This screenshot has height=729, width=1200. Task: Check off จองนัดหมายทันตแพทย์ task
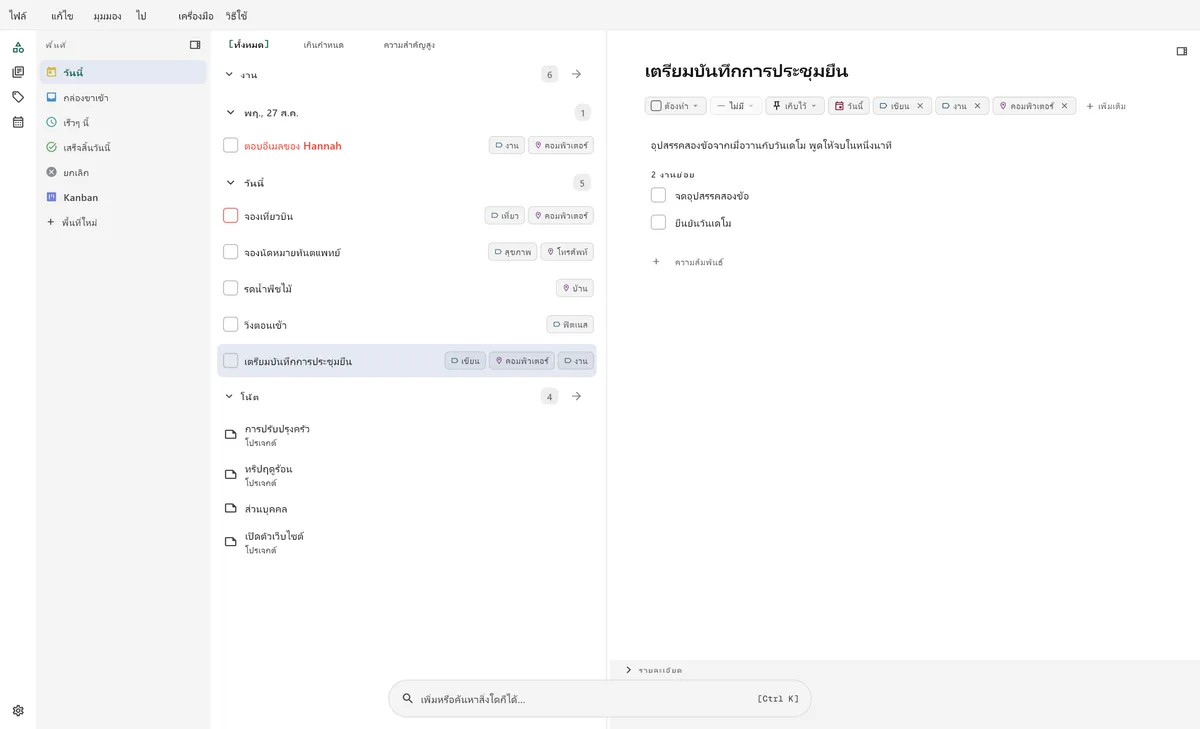tap(231, 252)
